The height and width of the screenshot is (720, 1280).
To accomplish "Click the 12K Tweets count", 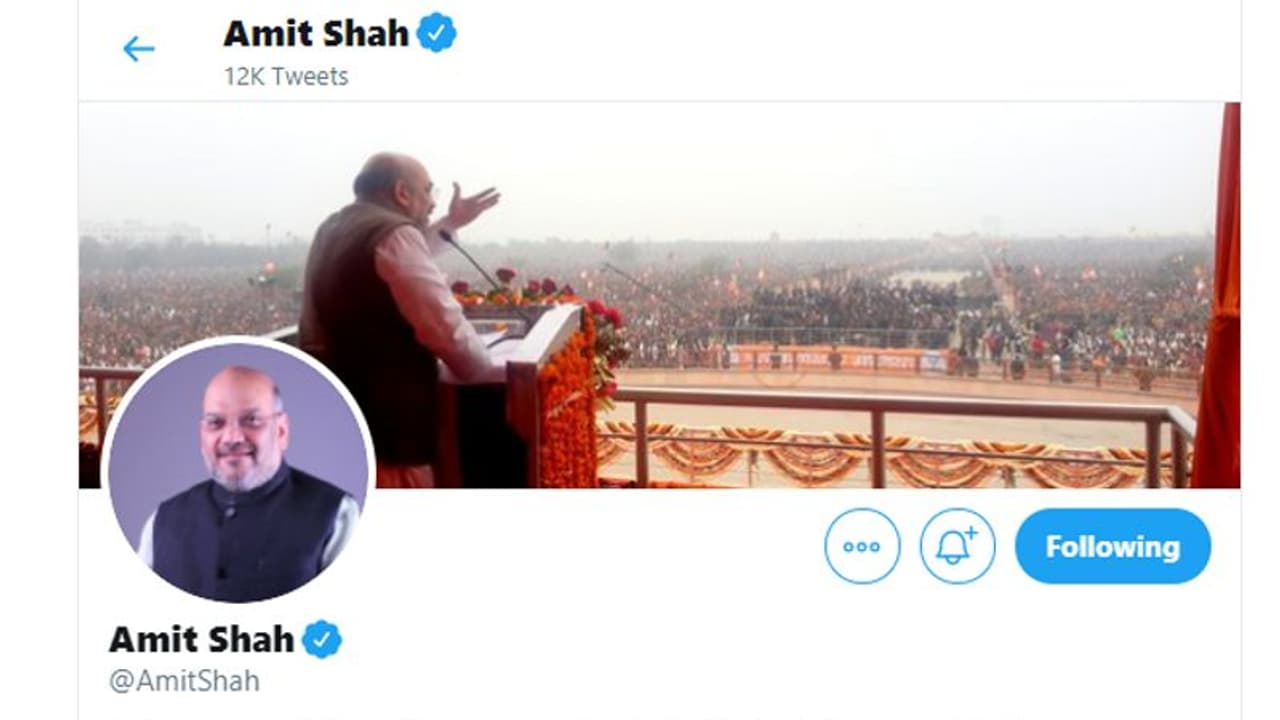I will (286, 77).
